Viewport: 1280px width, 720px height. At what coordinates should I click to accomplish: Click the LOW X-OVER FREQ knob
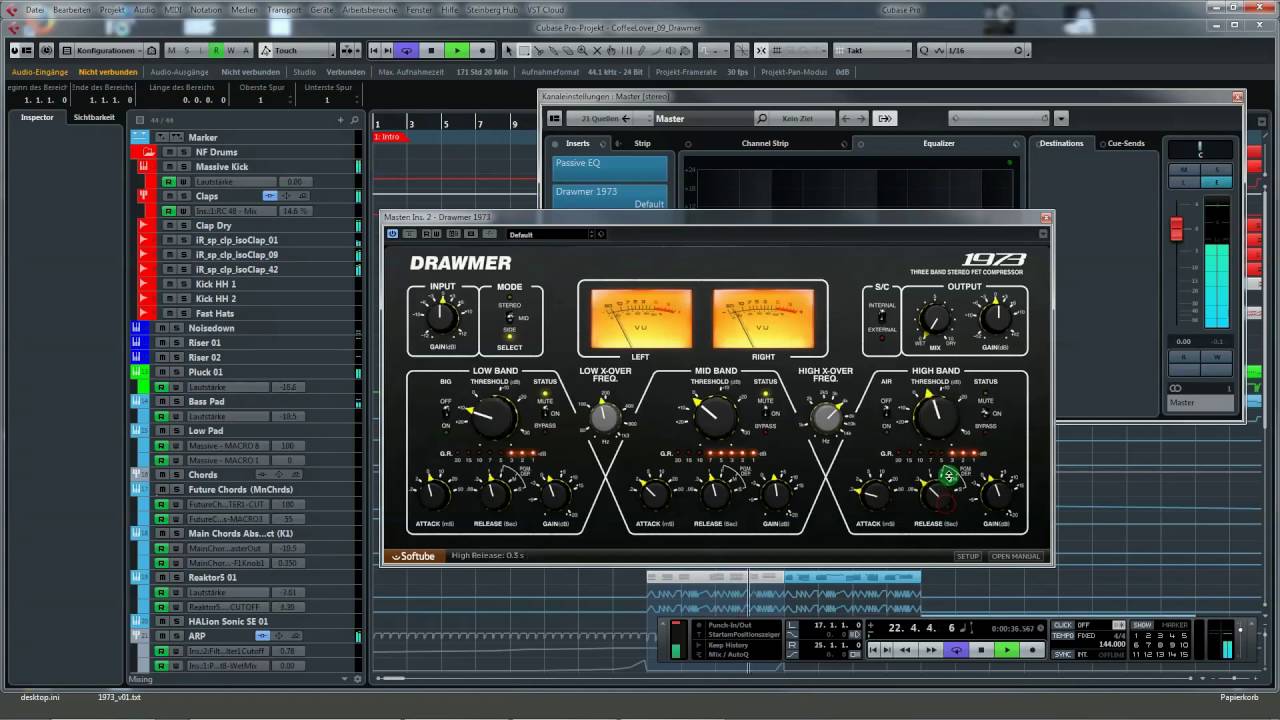pos(603,417)
